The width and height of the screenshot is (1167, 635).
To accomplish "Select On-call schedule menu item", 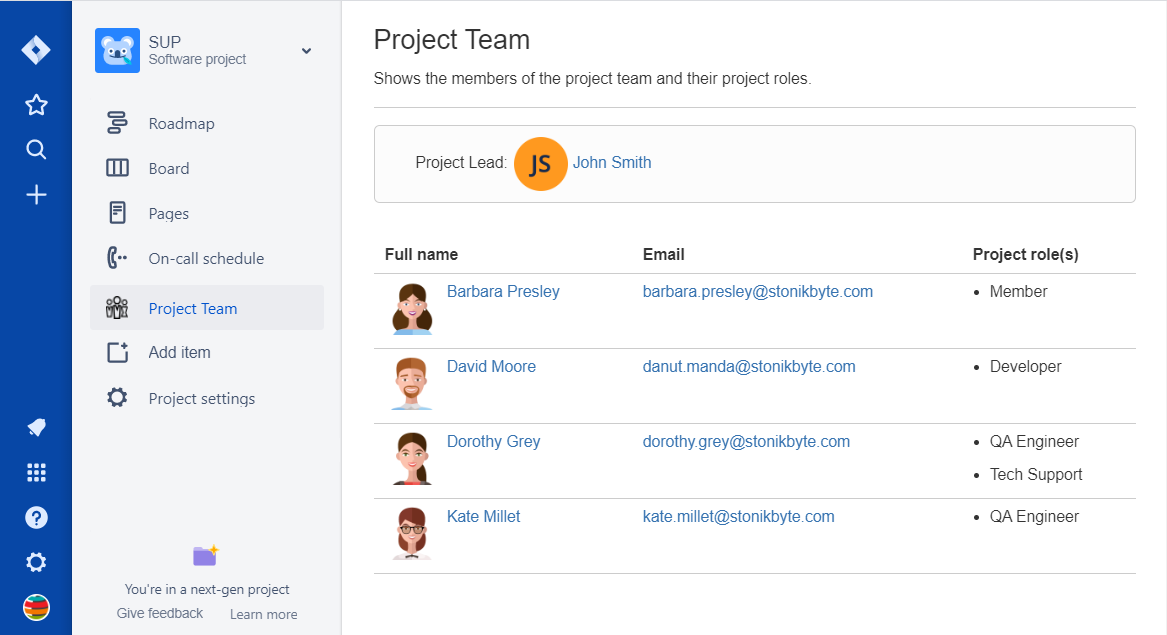I will coord(206,259).
